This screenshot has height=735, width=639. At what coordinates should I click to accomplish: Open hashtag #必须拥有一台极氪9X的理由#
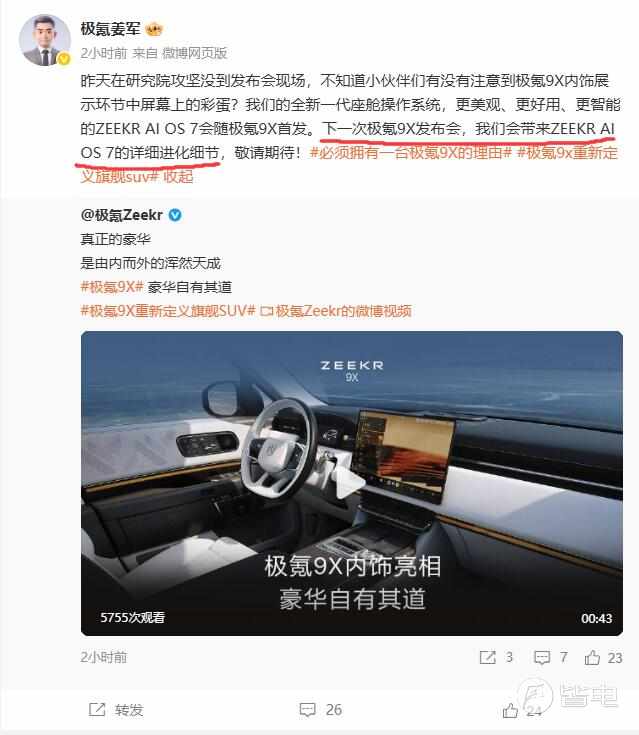411,153
